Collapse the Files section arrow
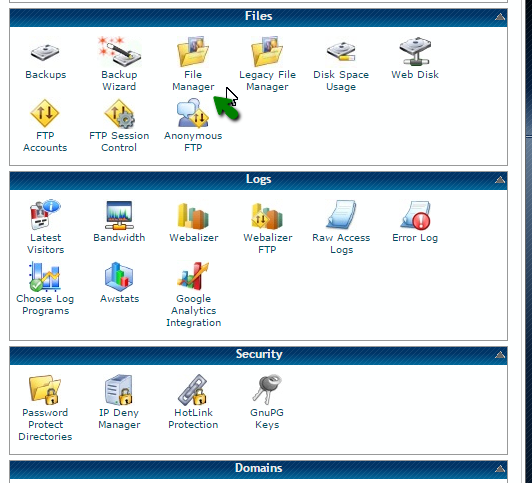532x483 pixels. [499, 17]
